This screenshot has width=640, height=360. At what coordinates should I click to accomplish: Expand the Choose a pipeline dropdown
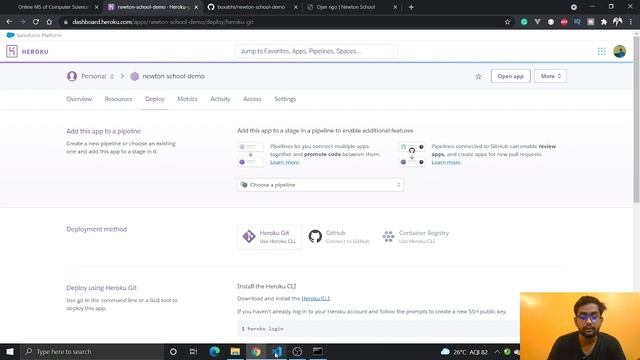(320, 185)
